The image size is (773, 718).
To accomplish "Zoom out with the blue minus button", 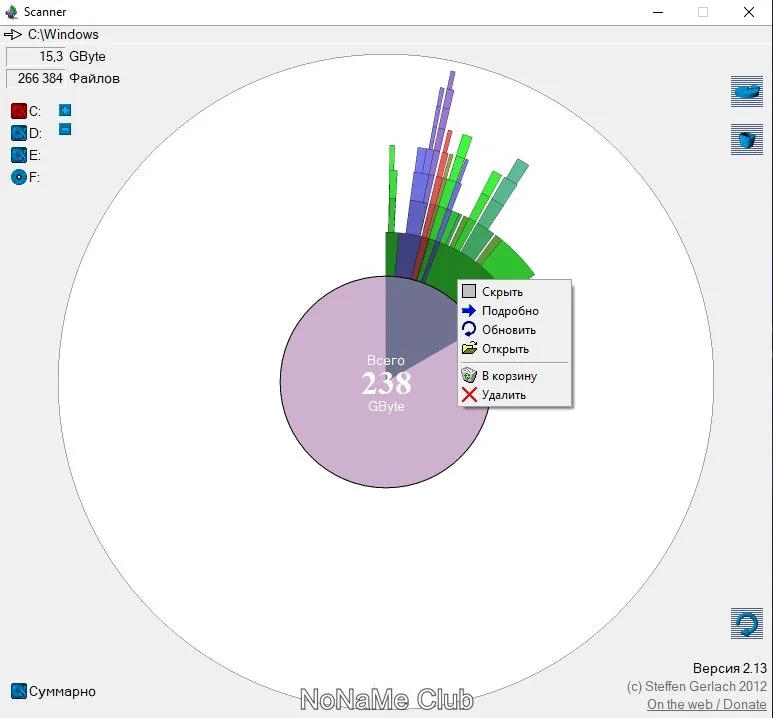I will pos(65,129).
